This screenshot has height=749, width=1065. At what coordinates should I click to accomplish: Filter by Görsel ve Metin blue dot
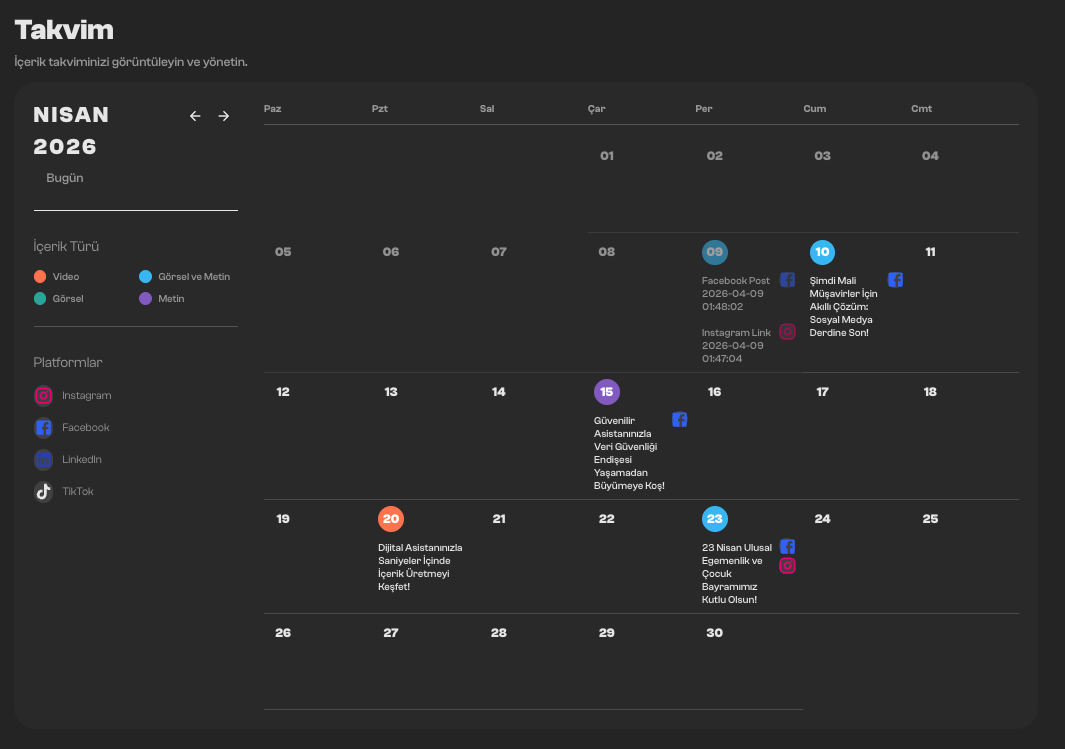coord(145,276)
